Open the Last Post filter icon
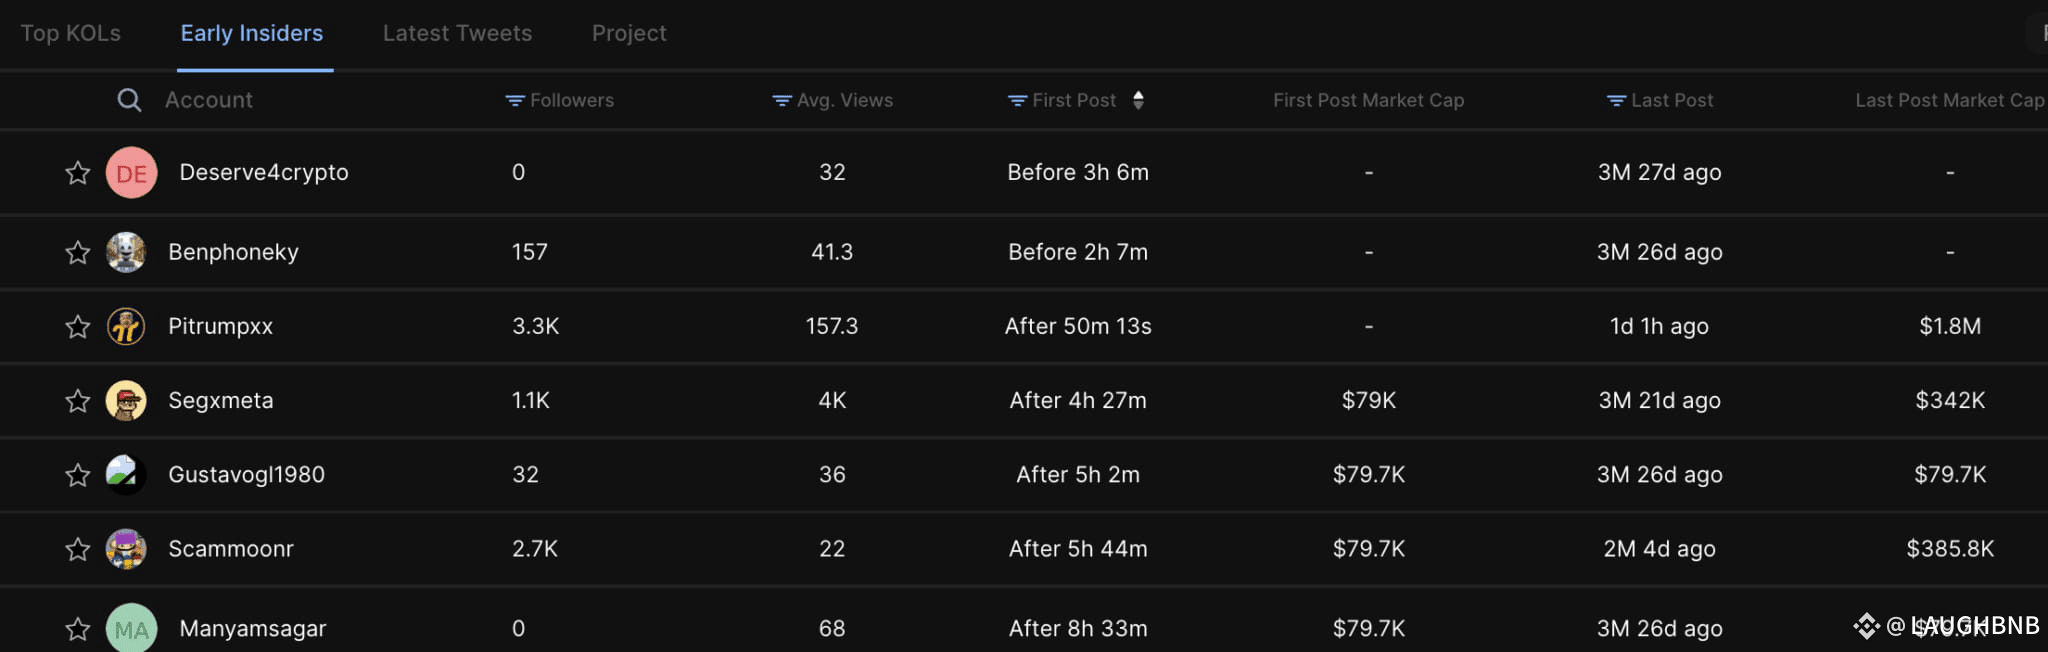Screen dimensions: 2048x652 coord(1616,101)
